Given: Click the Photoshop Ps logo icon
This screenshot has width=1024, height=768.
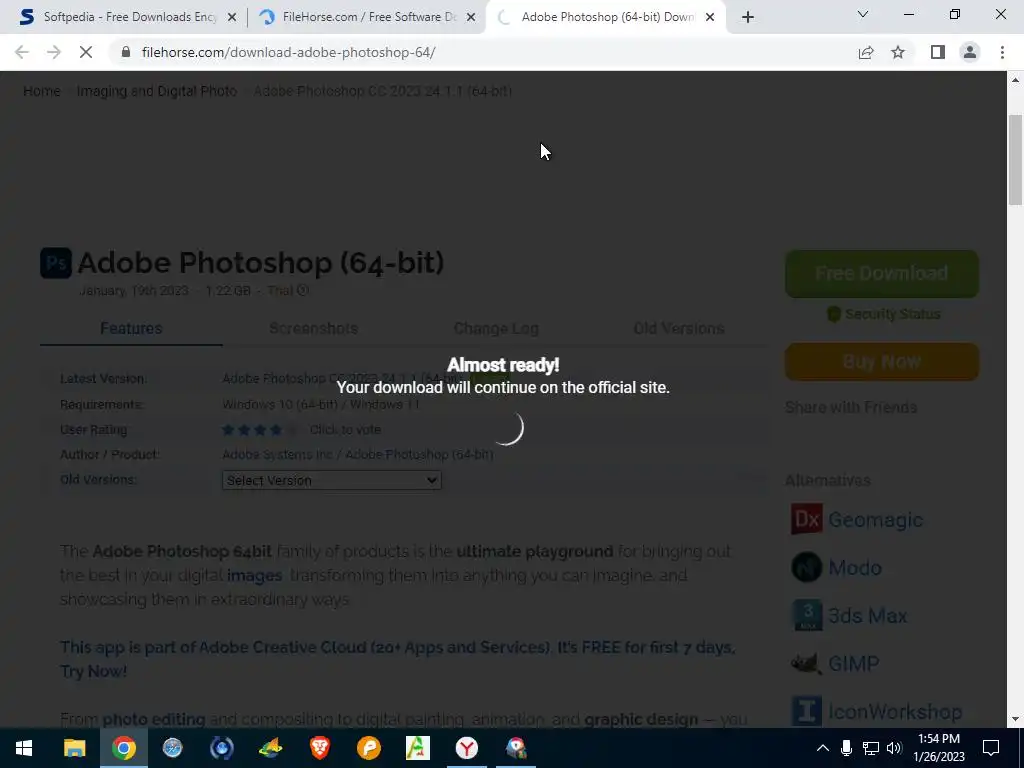Looking at the screenshot, I should pos(56,263).
